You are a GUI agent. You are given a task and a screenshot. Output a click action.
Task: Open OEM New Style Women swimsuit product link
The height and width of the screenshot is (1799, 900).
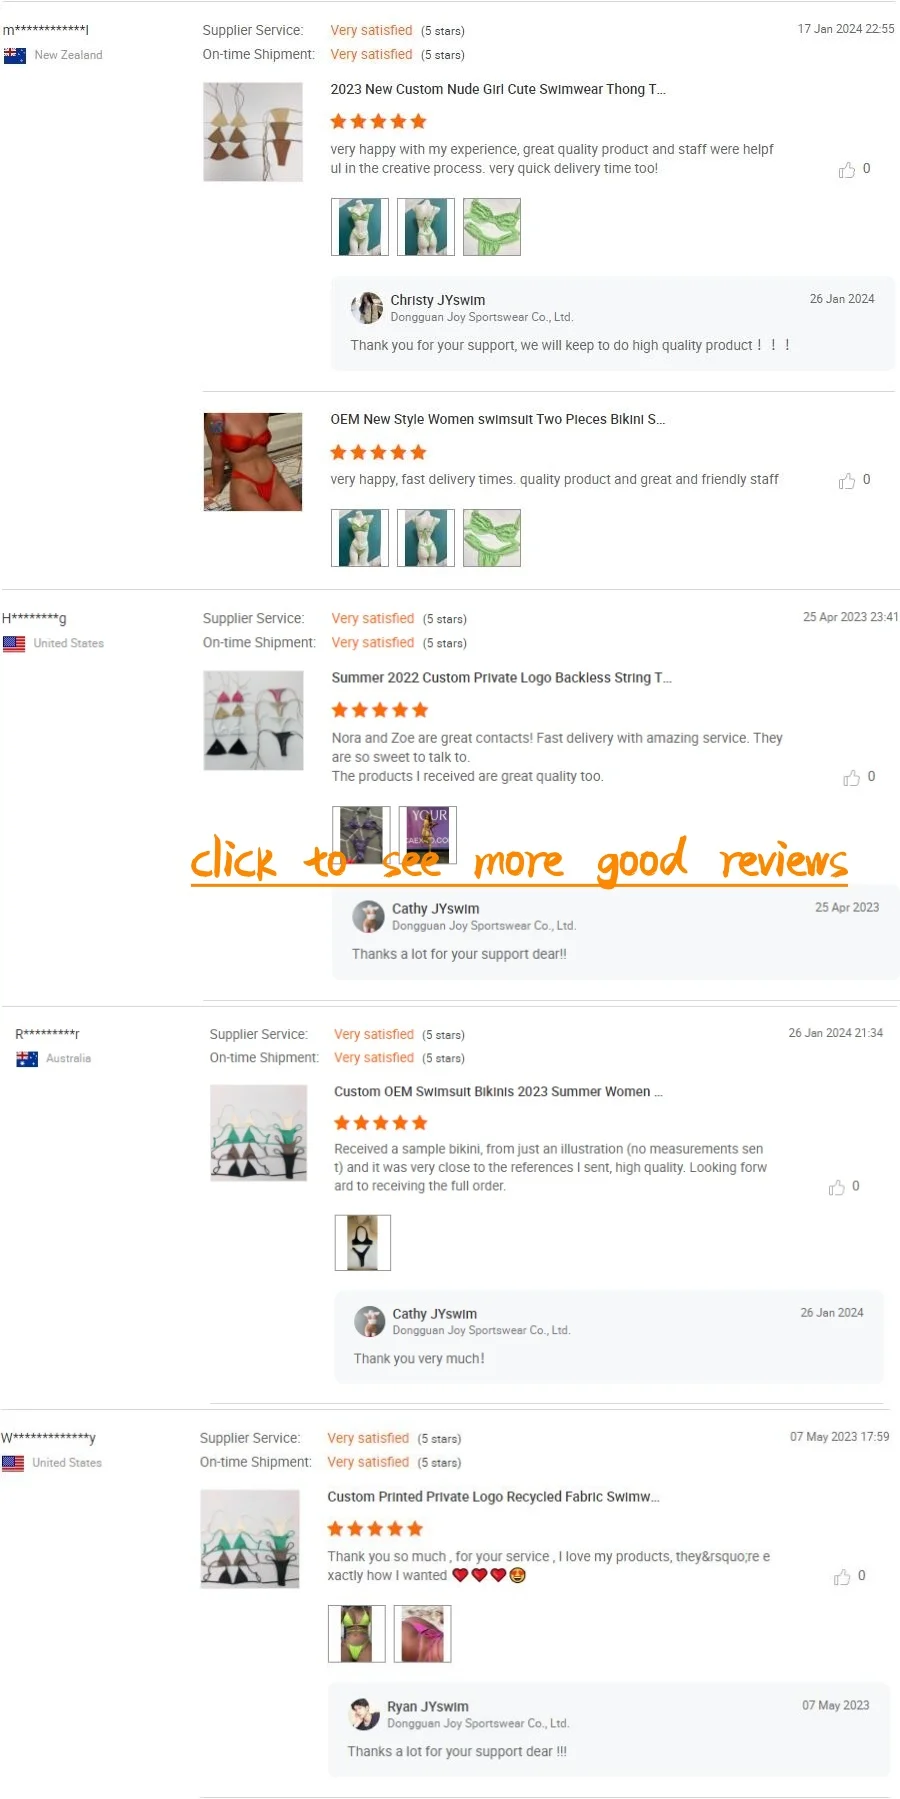tap(498, 419)
